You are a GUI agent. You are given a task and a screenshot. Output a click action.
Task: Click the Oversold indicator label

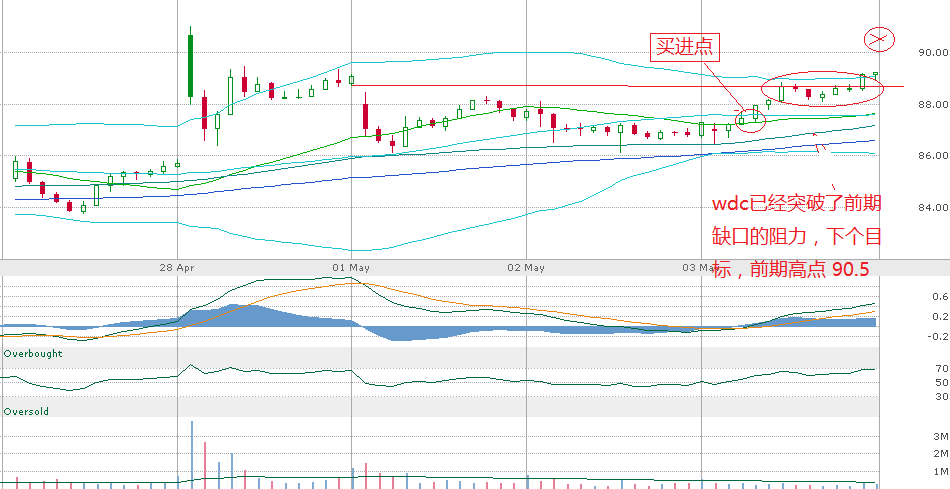pyautogui.click(x=26, y=411)
